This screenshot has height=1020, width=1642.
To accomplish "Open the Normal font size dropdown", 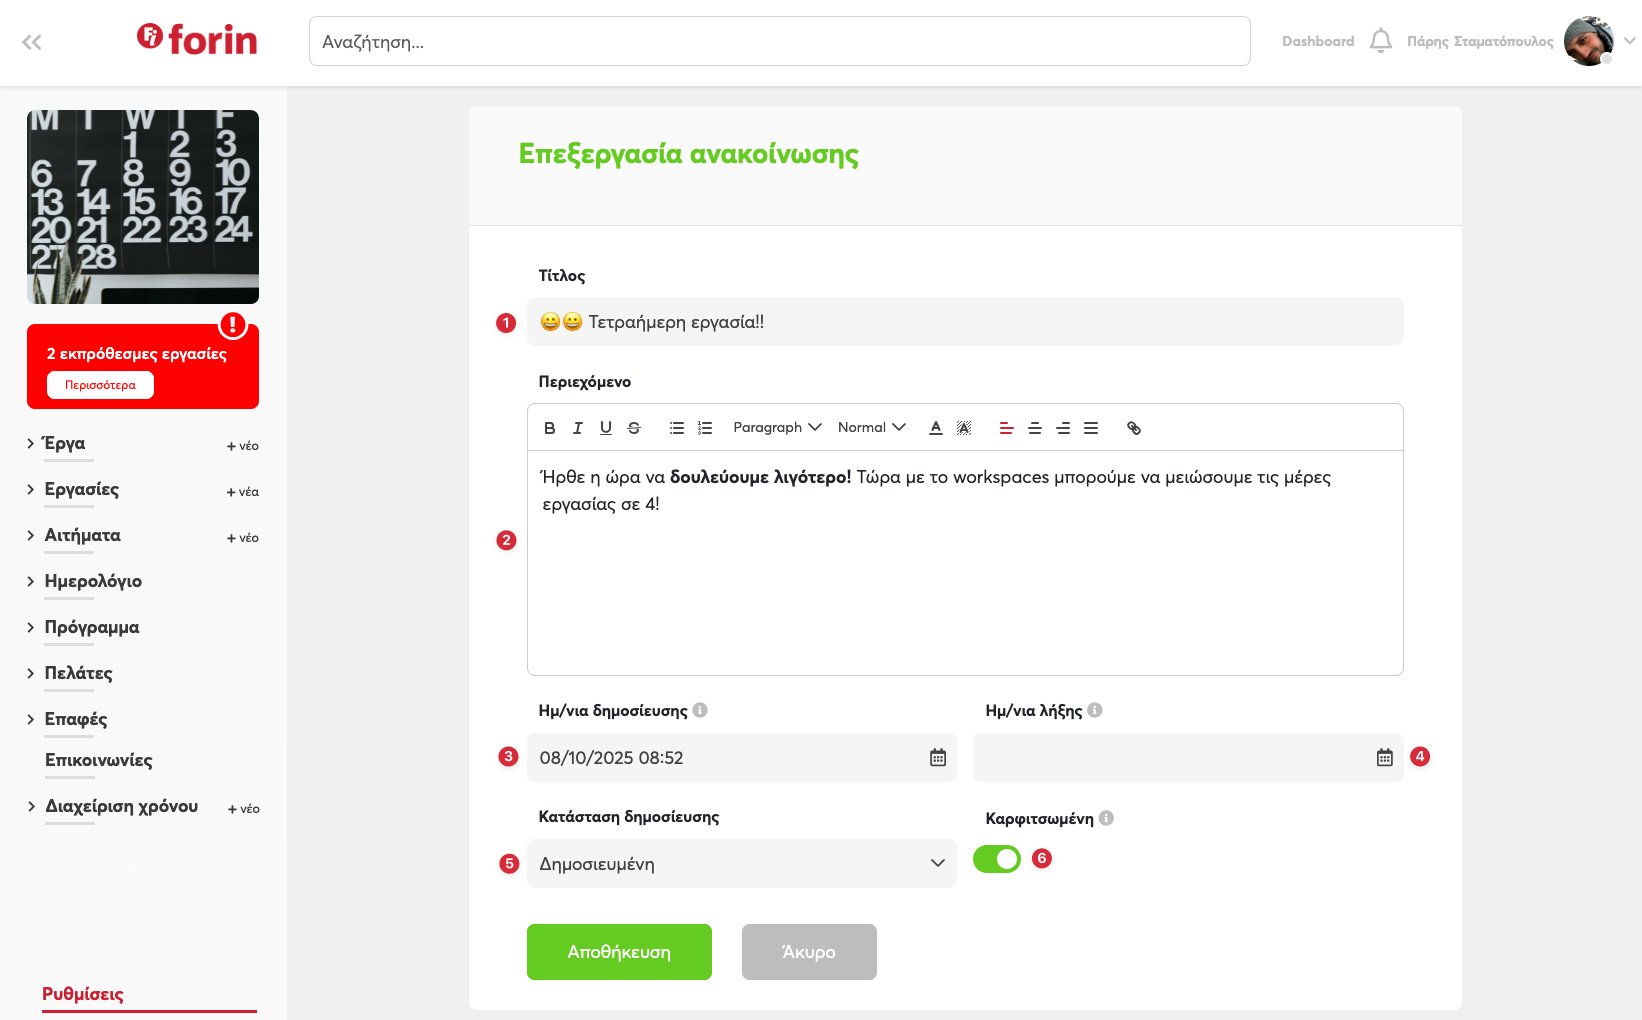I will point(871,428).
